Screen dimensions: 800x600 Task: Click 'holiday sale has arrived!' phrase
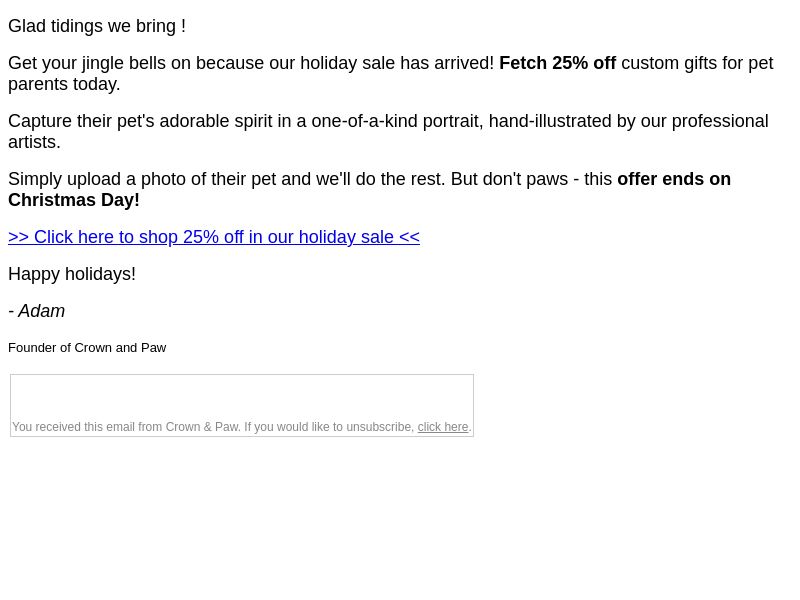[x=397, y=63]
